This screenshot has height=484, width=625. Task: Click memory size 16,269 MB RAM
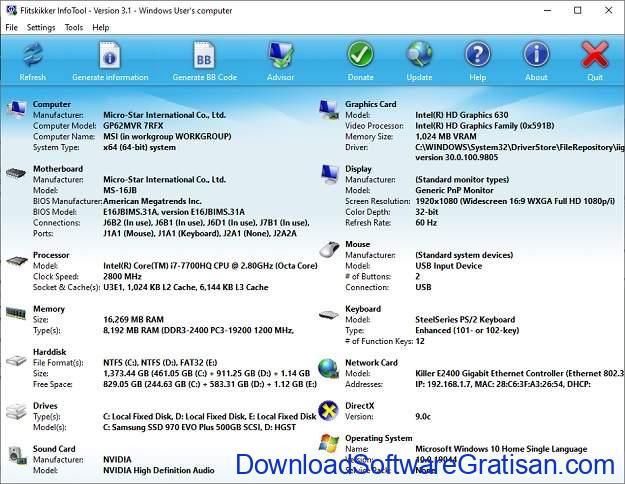pos(133,319)
